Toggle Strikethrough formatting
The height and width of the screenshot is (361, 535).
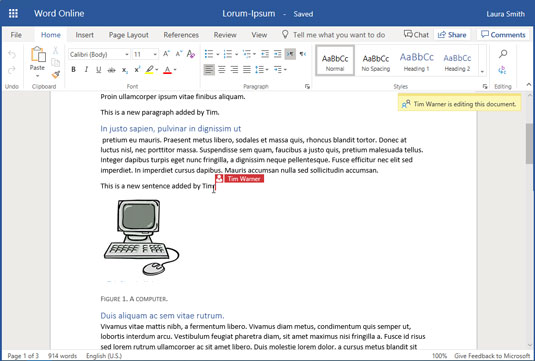pyautogui.click(x=111, y=70)
